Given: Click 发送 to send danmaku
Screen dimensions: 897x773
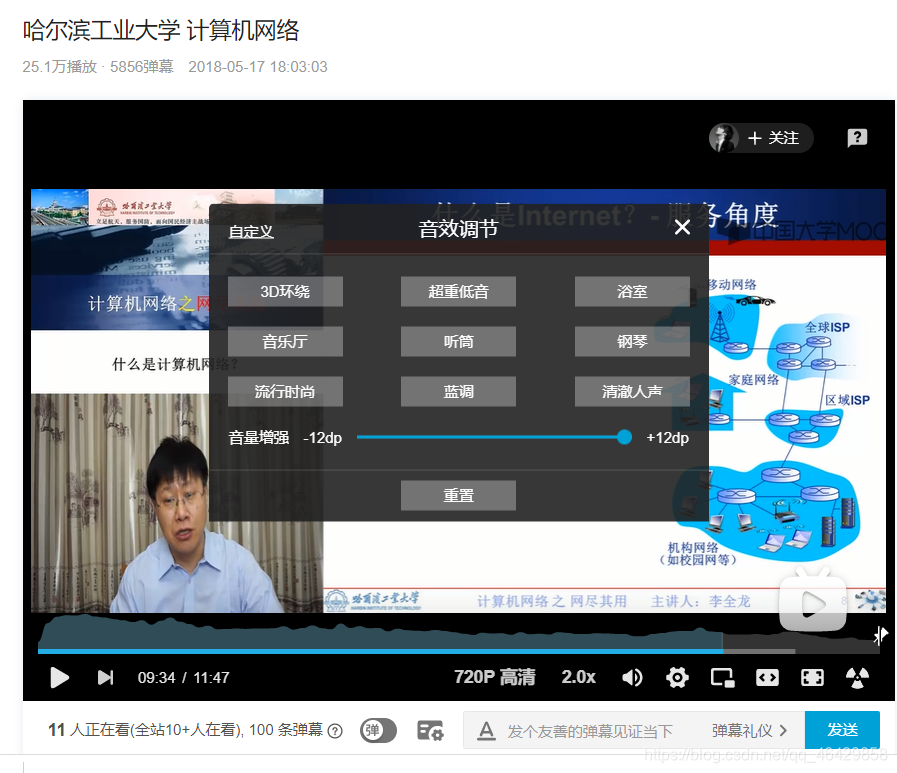Looking at the screenshot, I should pos(842,730).
